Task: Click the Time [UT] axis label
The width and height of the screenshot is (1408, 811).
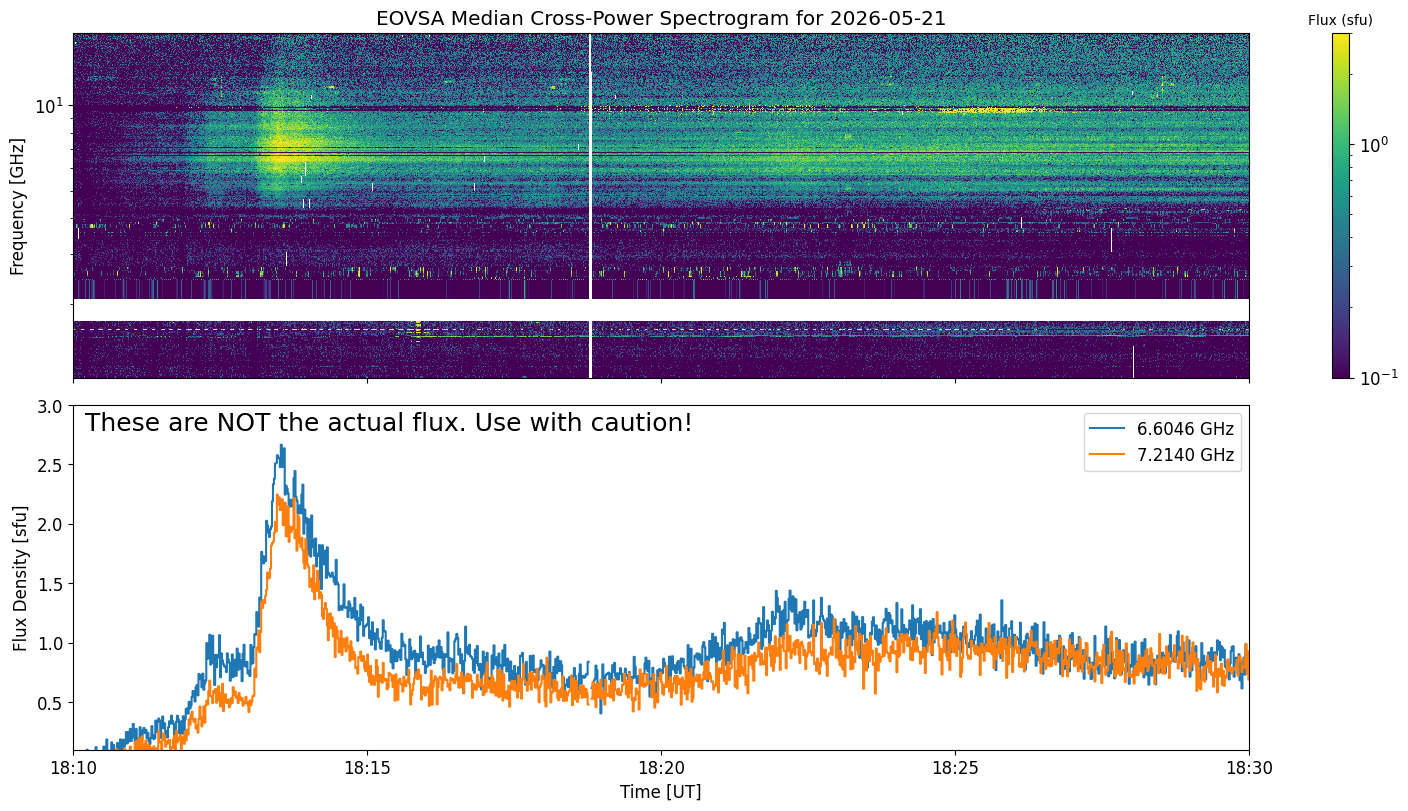Action: (x=661, y=792)
